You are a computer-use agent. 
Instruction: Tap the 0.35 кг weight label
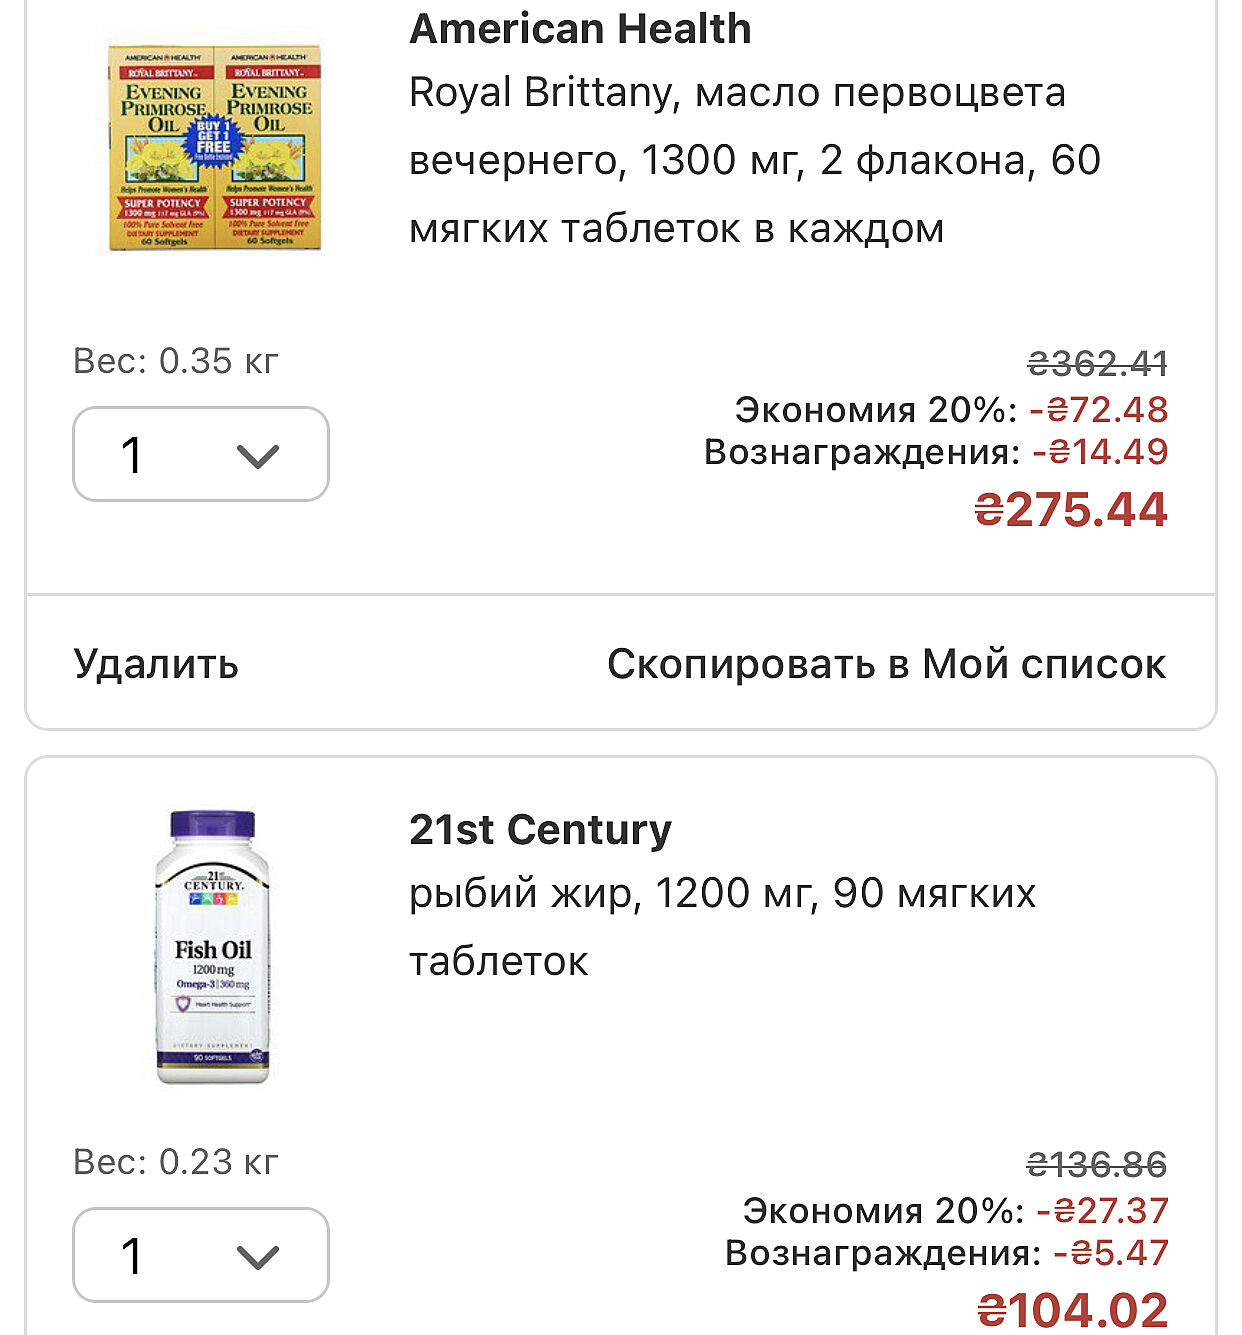pos(176,361)
